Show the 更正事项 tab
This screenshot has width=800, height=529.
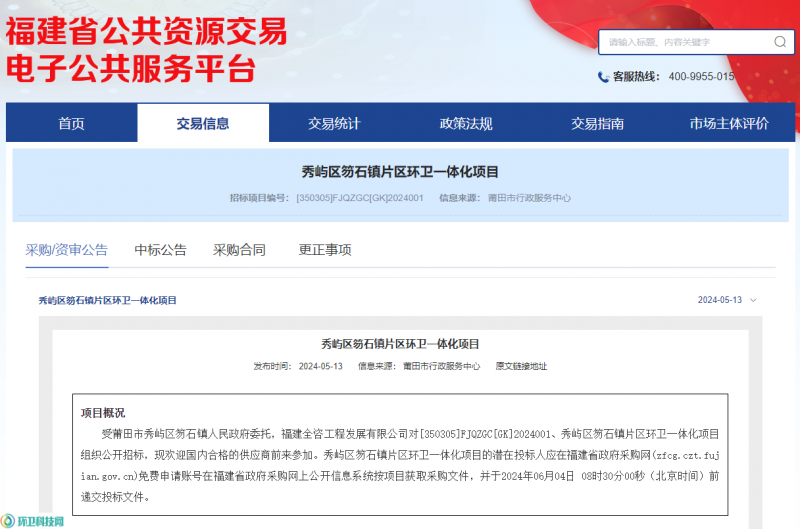point(325,250)
